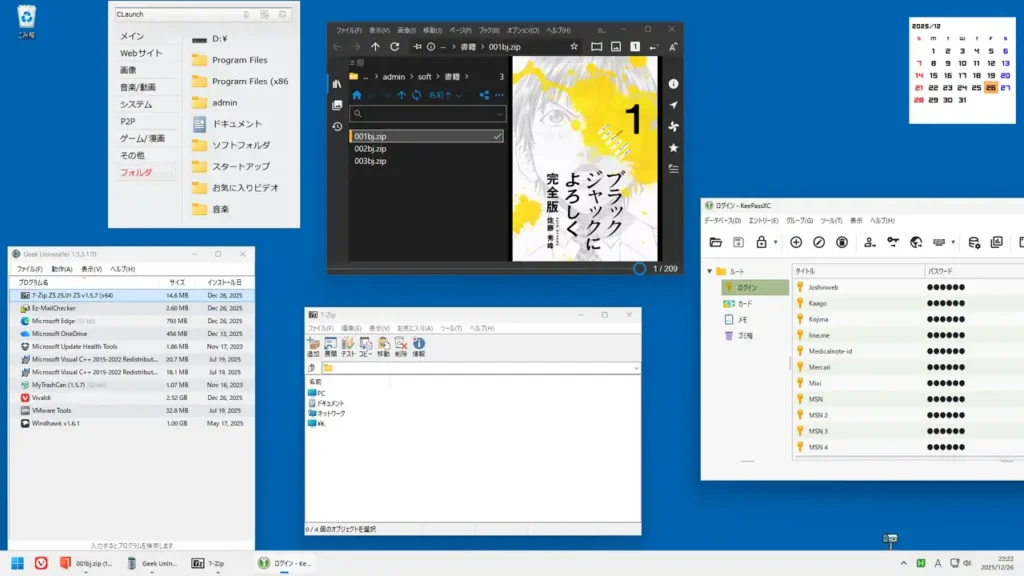Select the Webサイト category in CLaunch

(141, 53)
